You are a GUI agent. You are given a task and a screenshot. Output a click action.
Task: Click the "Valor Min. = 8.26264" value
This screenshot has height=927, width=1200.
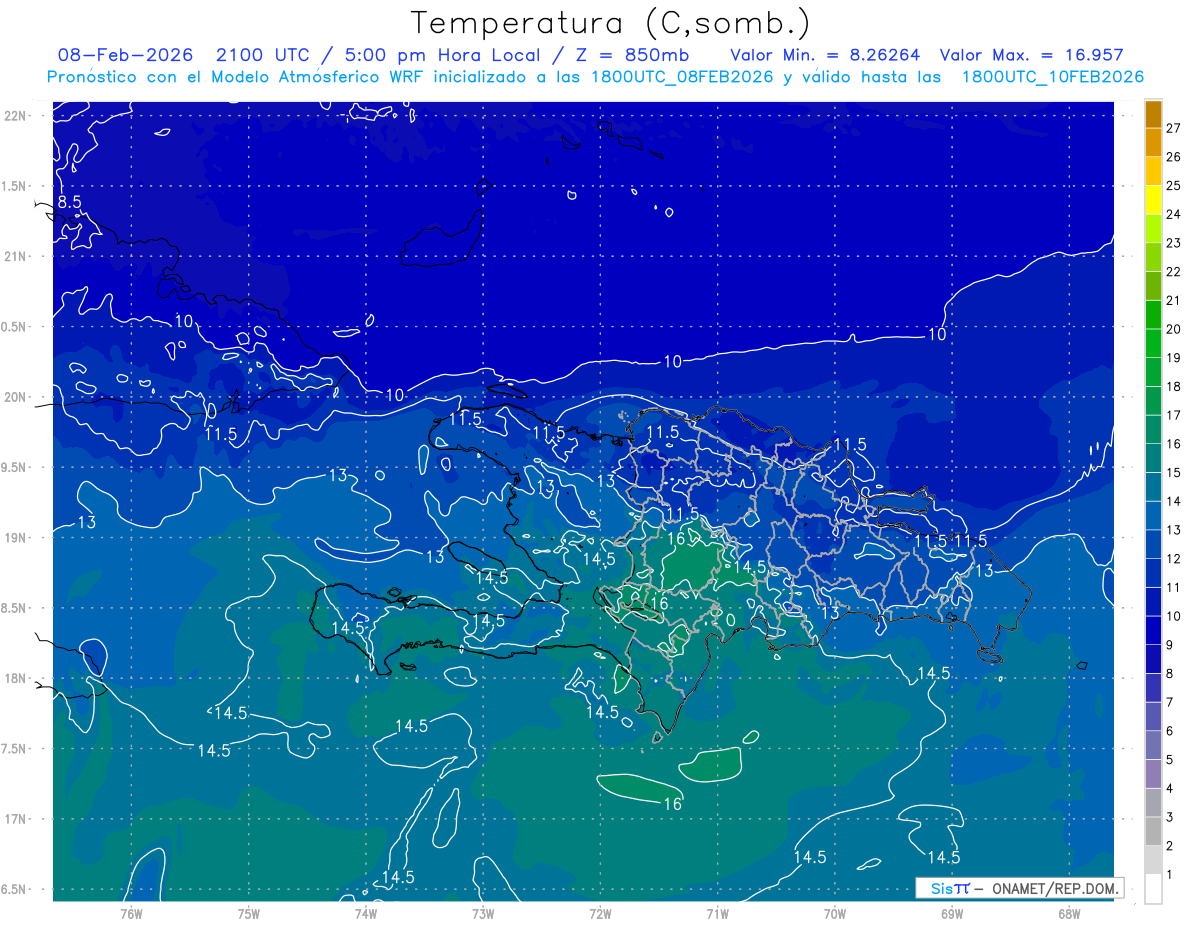point(825,55)
